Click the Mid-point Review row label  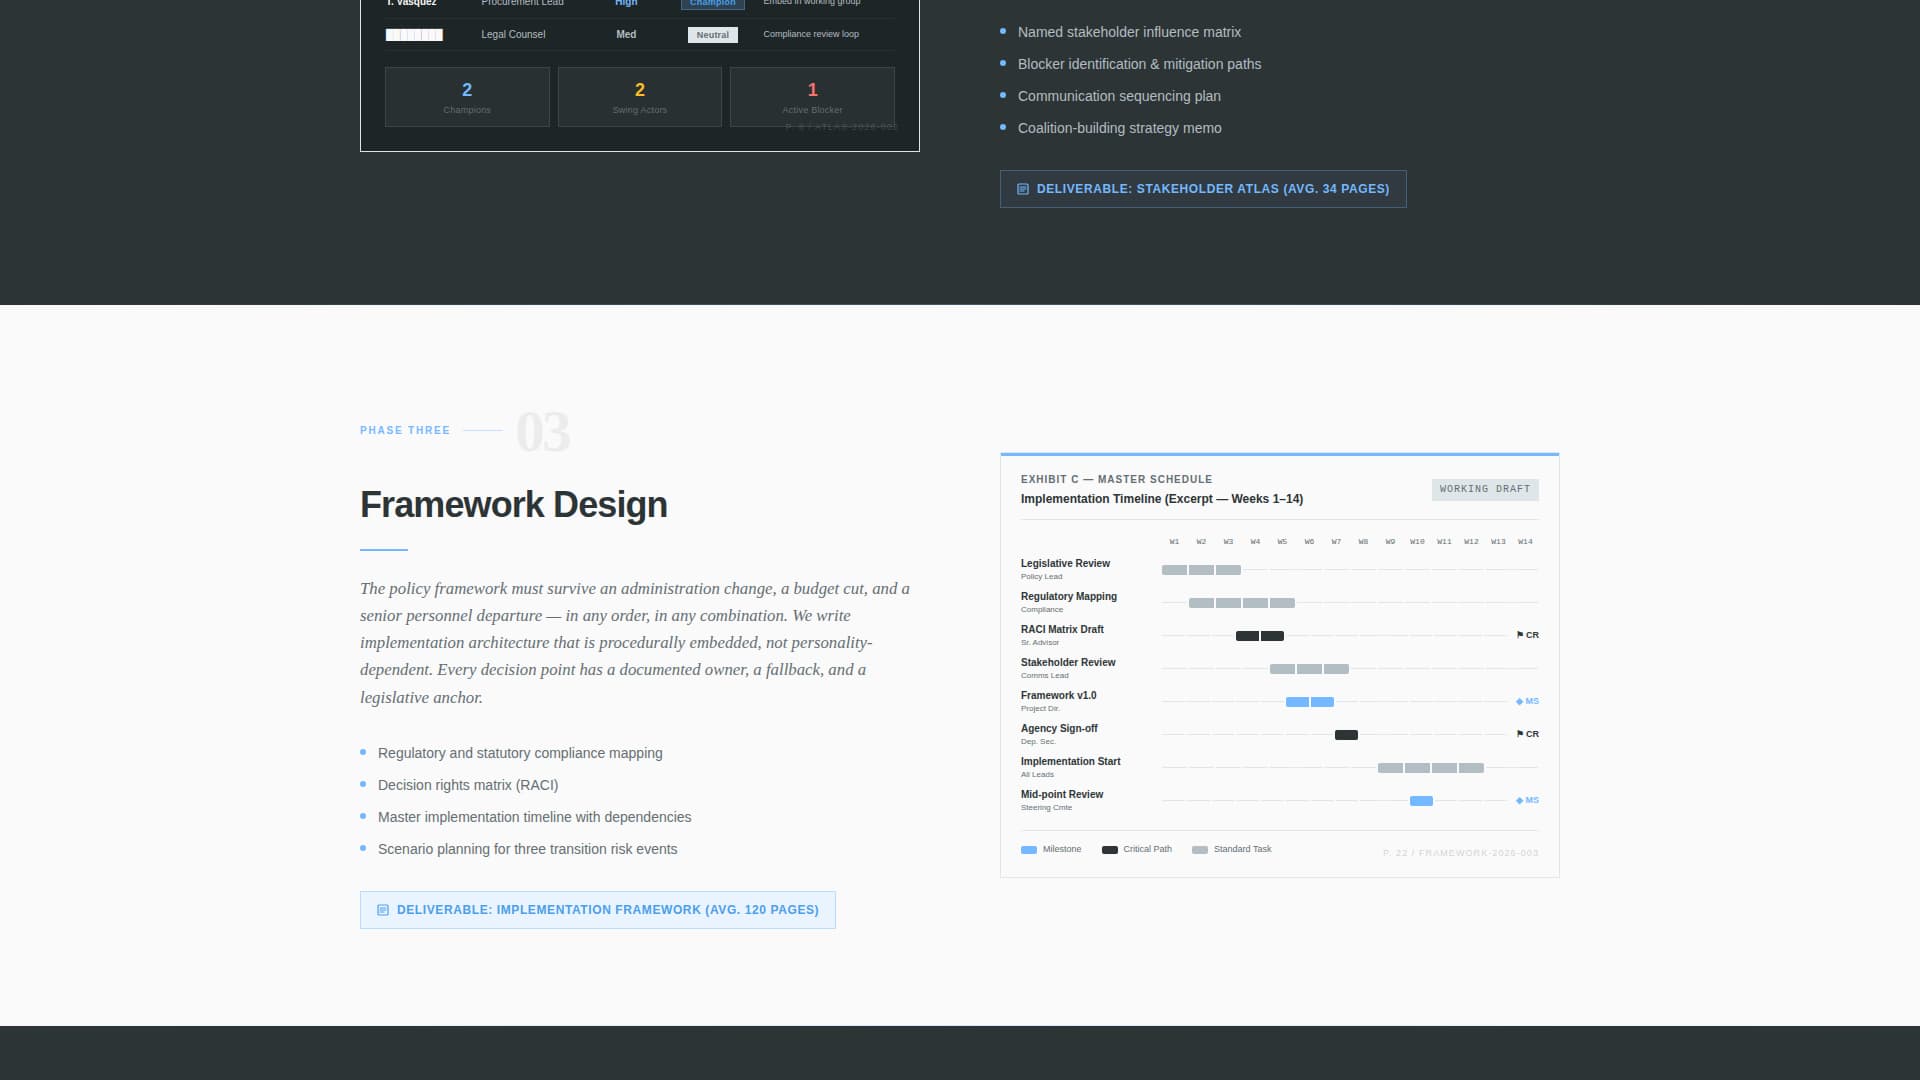click(x=1062, y=794)
